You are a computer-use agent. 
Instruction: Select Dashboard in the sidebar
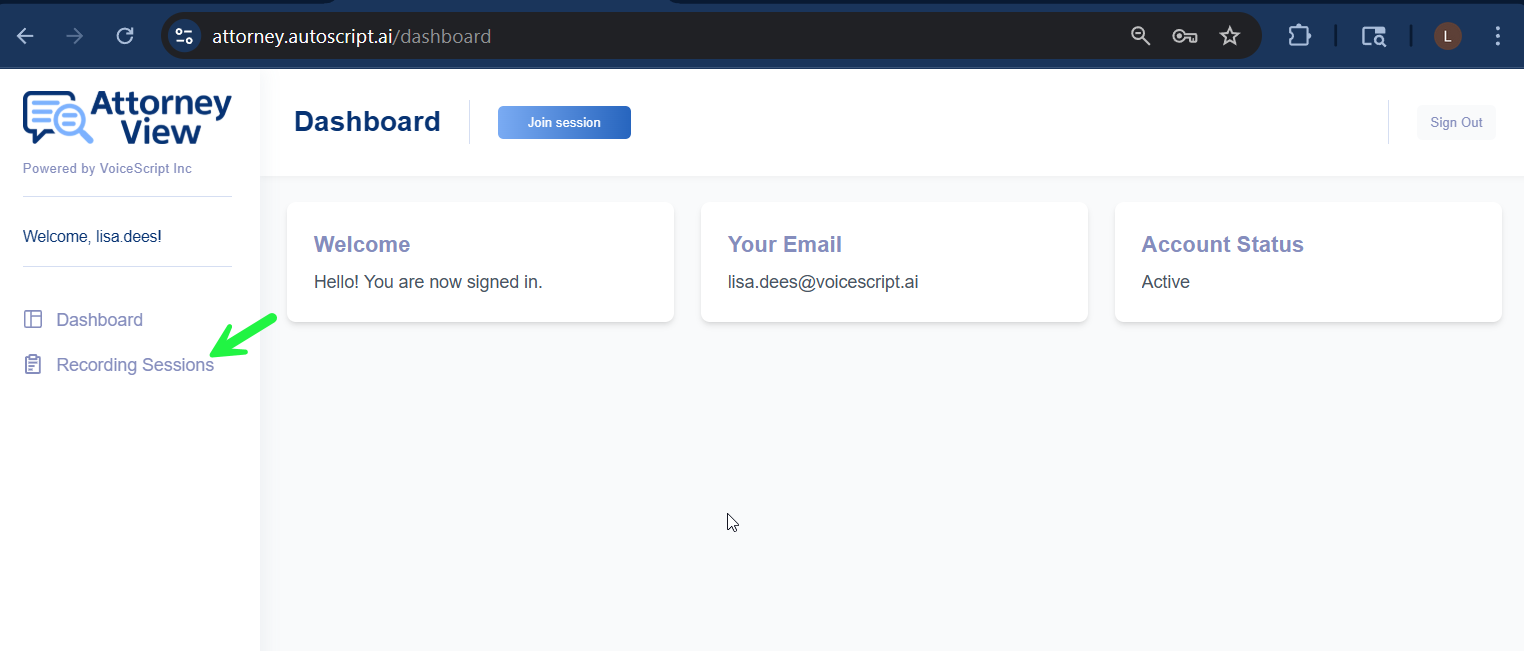pos(99,320)
